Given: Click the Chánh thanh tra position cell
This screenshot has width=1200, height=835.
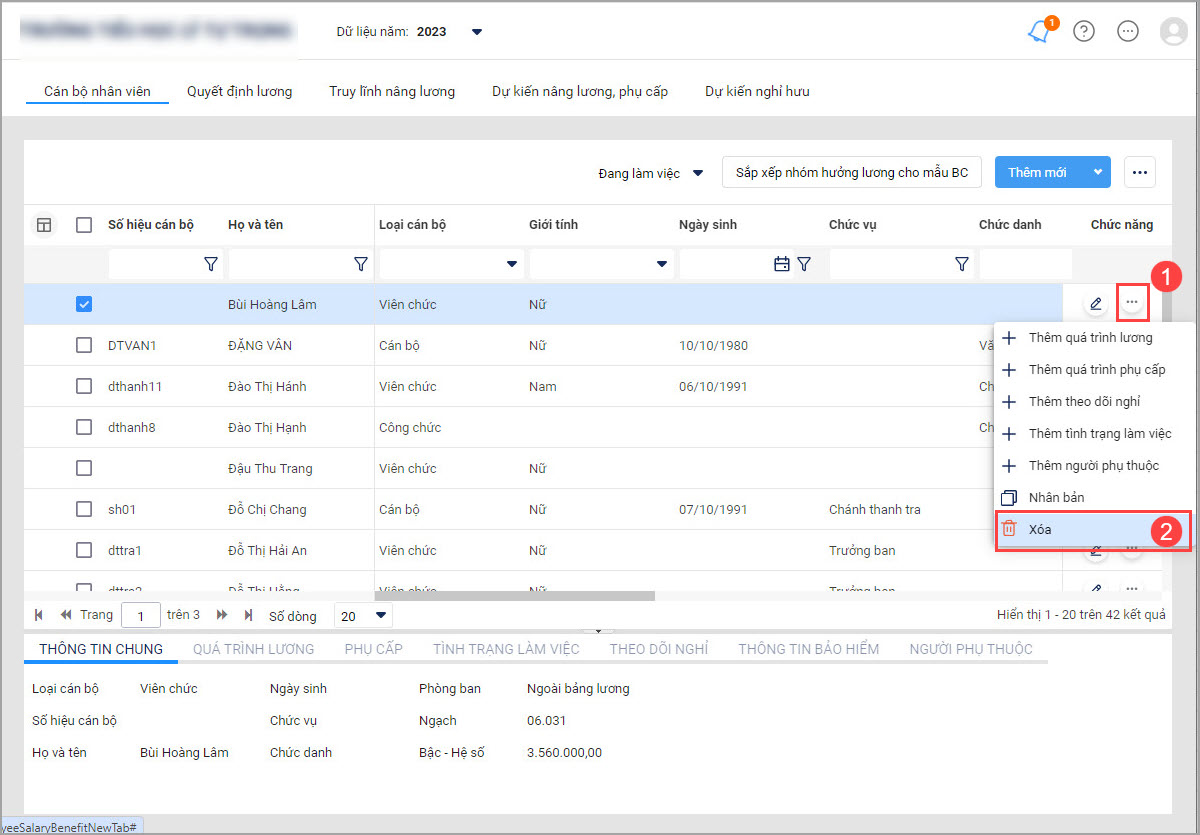Looking at the screenshot, I should pyautogui.click(x=875, y=510).
